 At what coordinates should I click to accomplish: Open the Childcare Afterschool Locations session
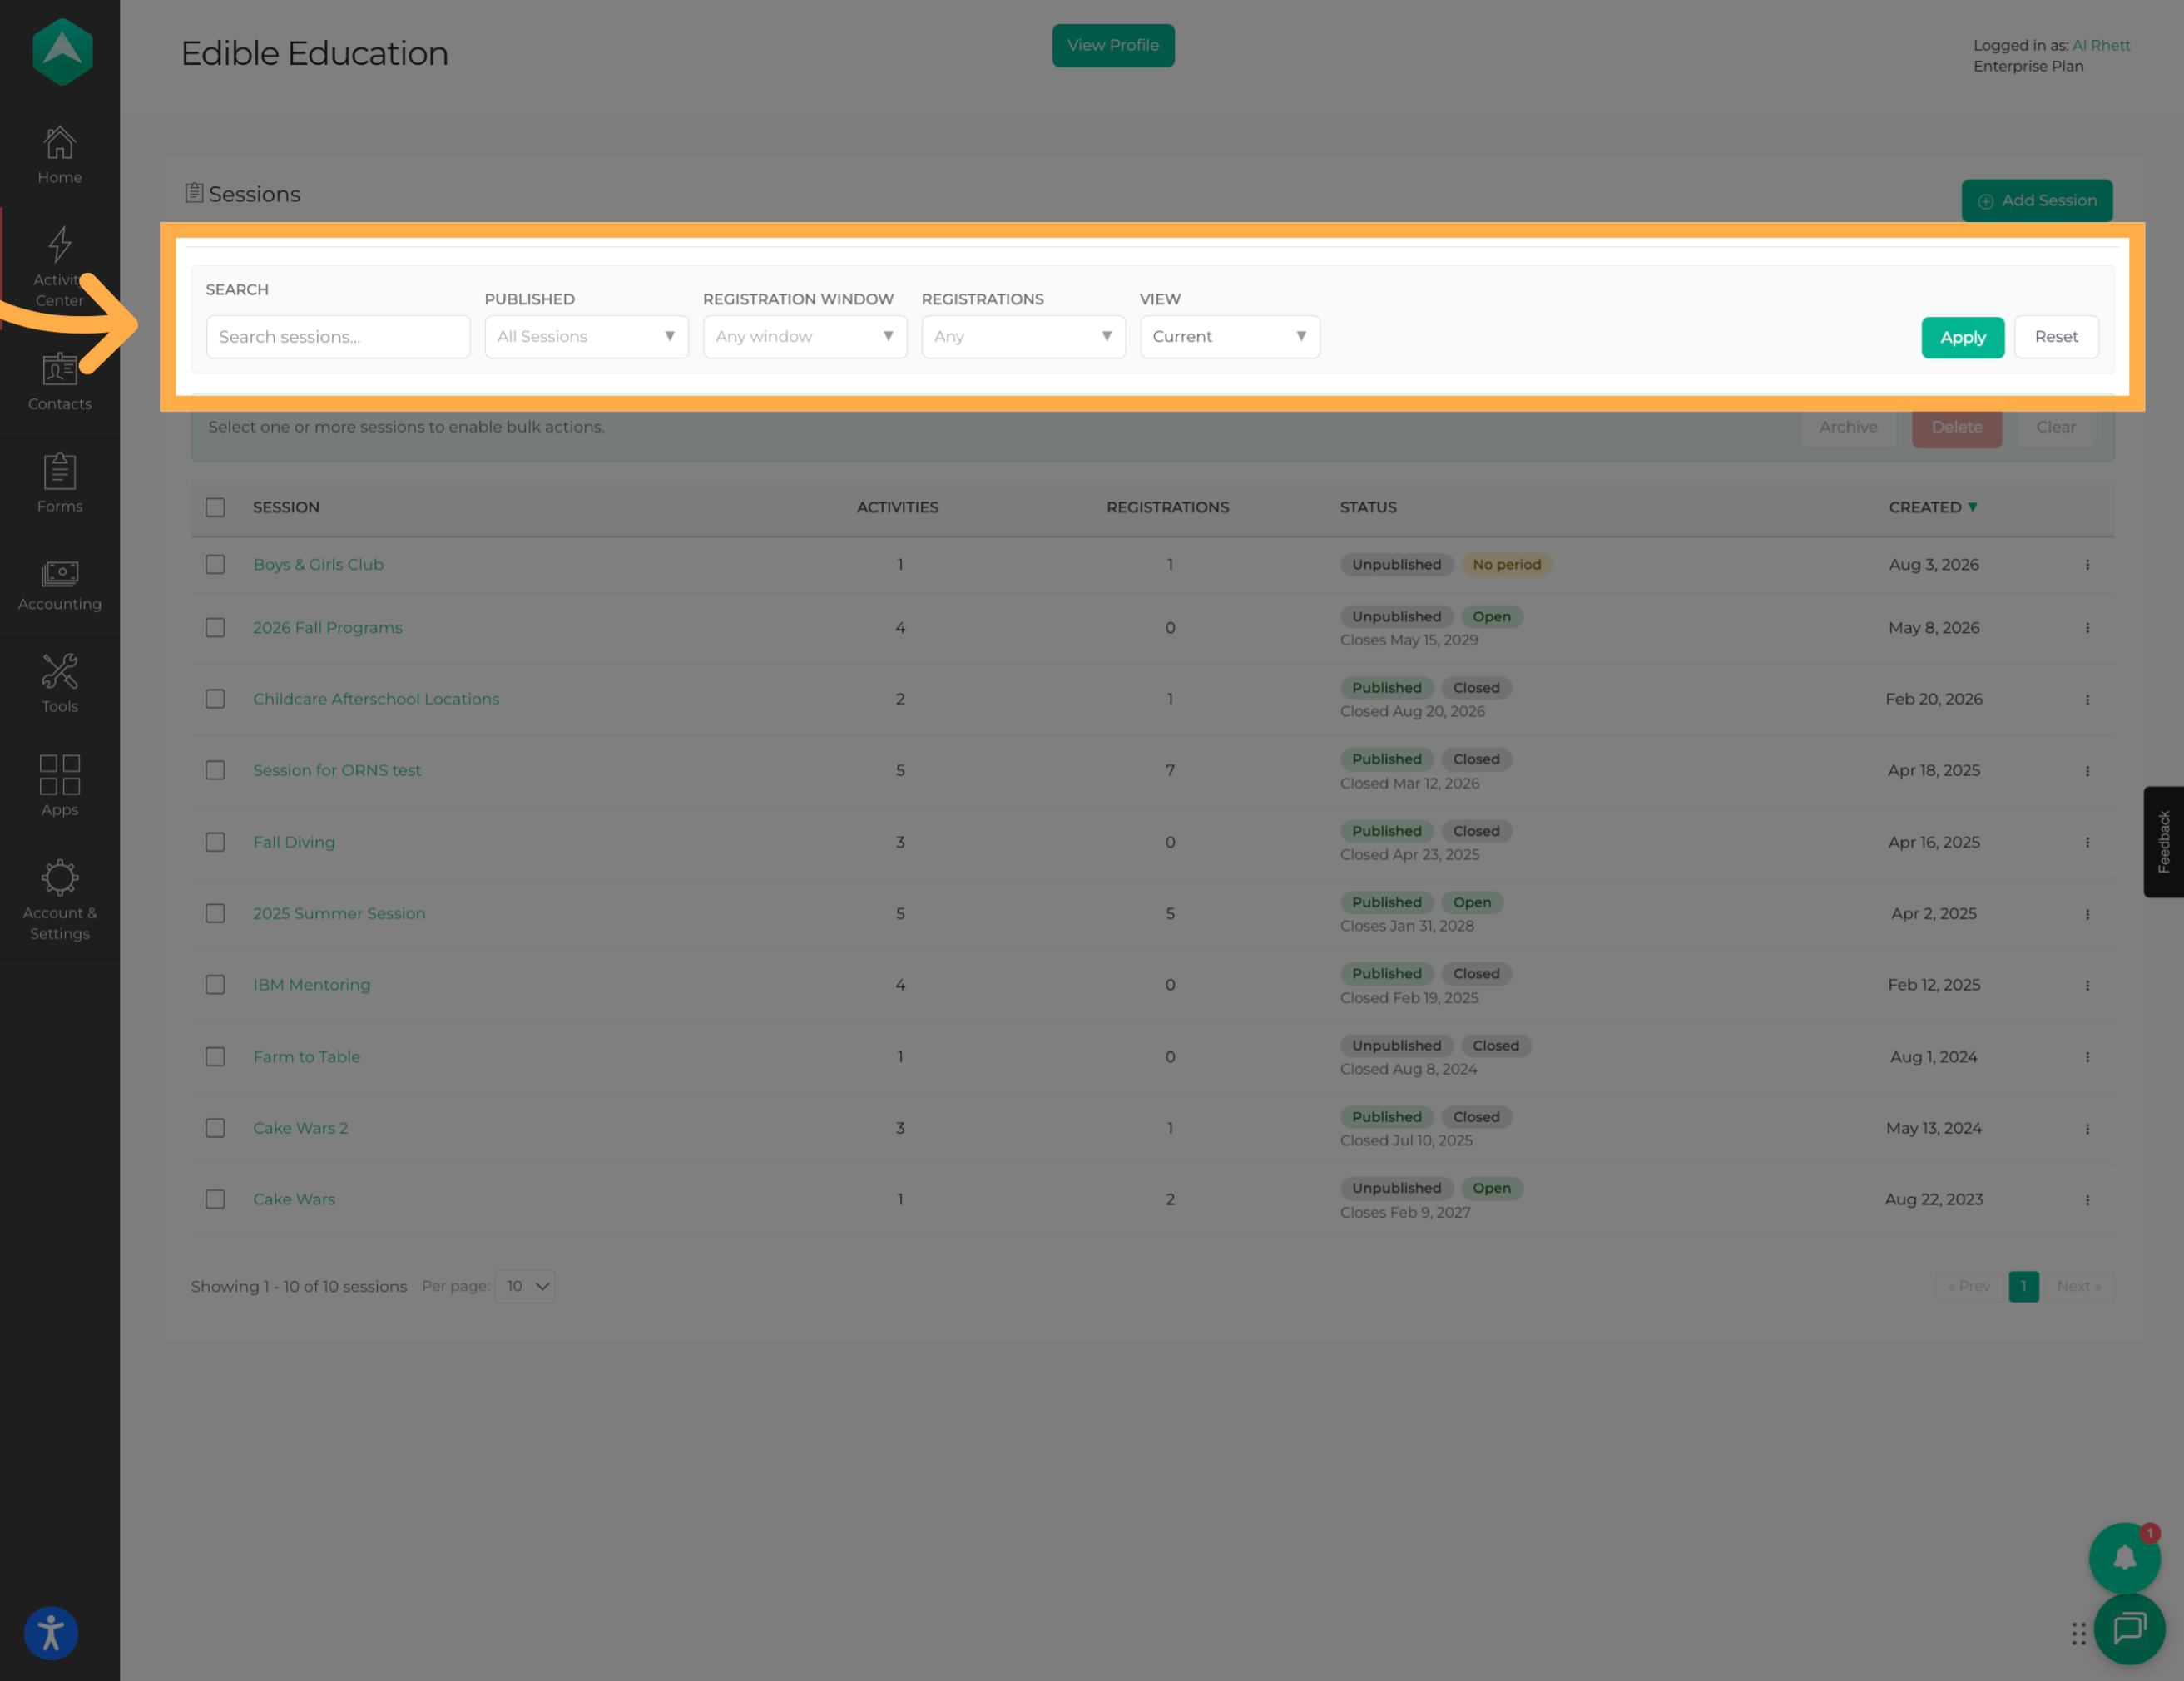[x=376, y=699]
